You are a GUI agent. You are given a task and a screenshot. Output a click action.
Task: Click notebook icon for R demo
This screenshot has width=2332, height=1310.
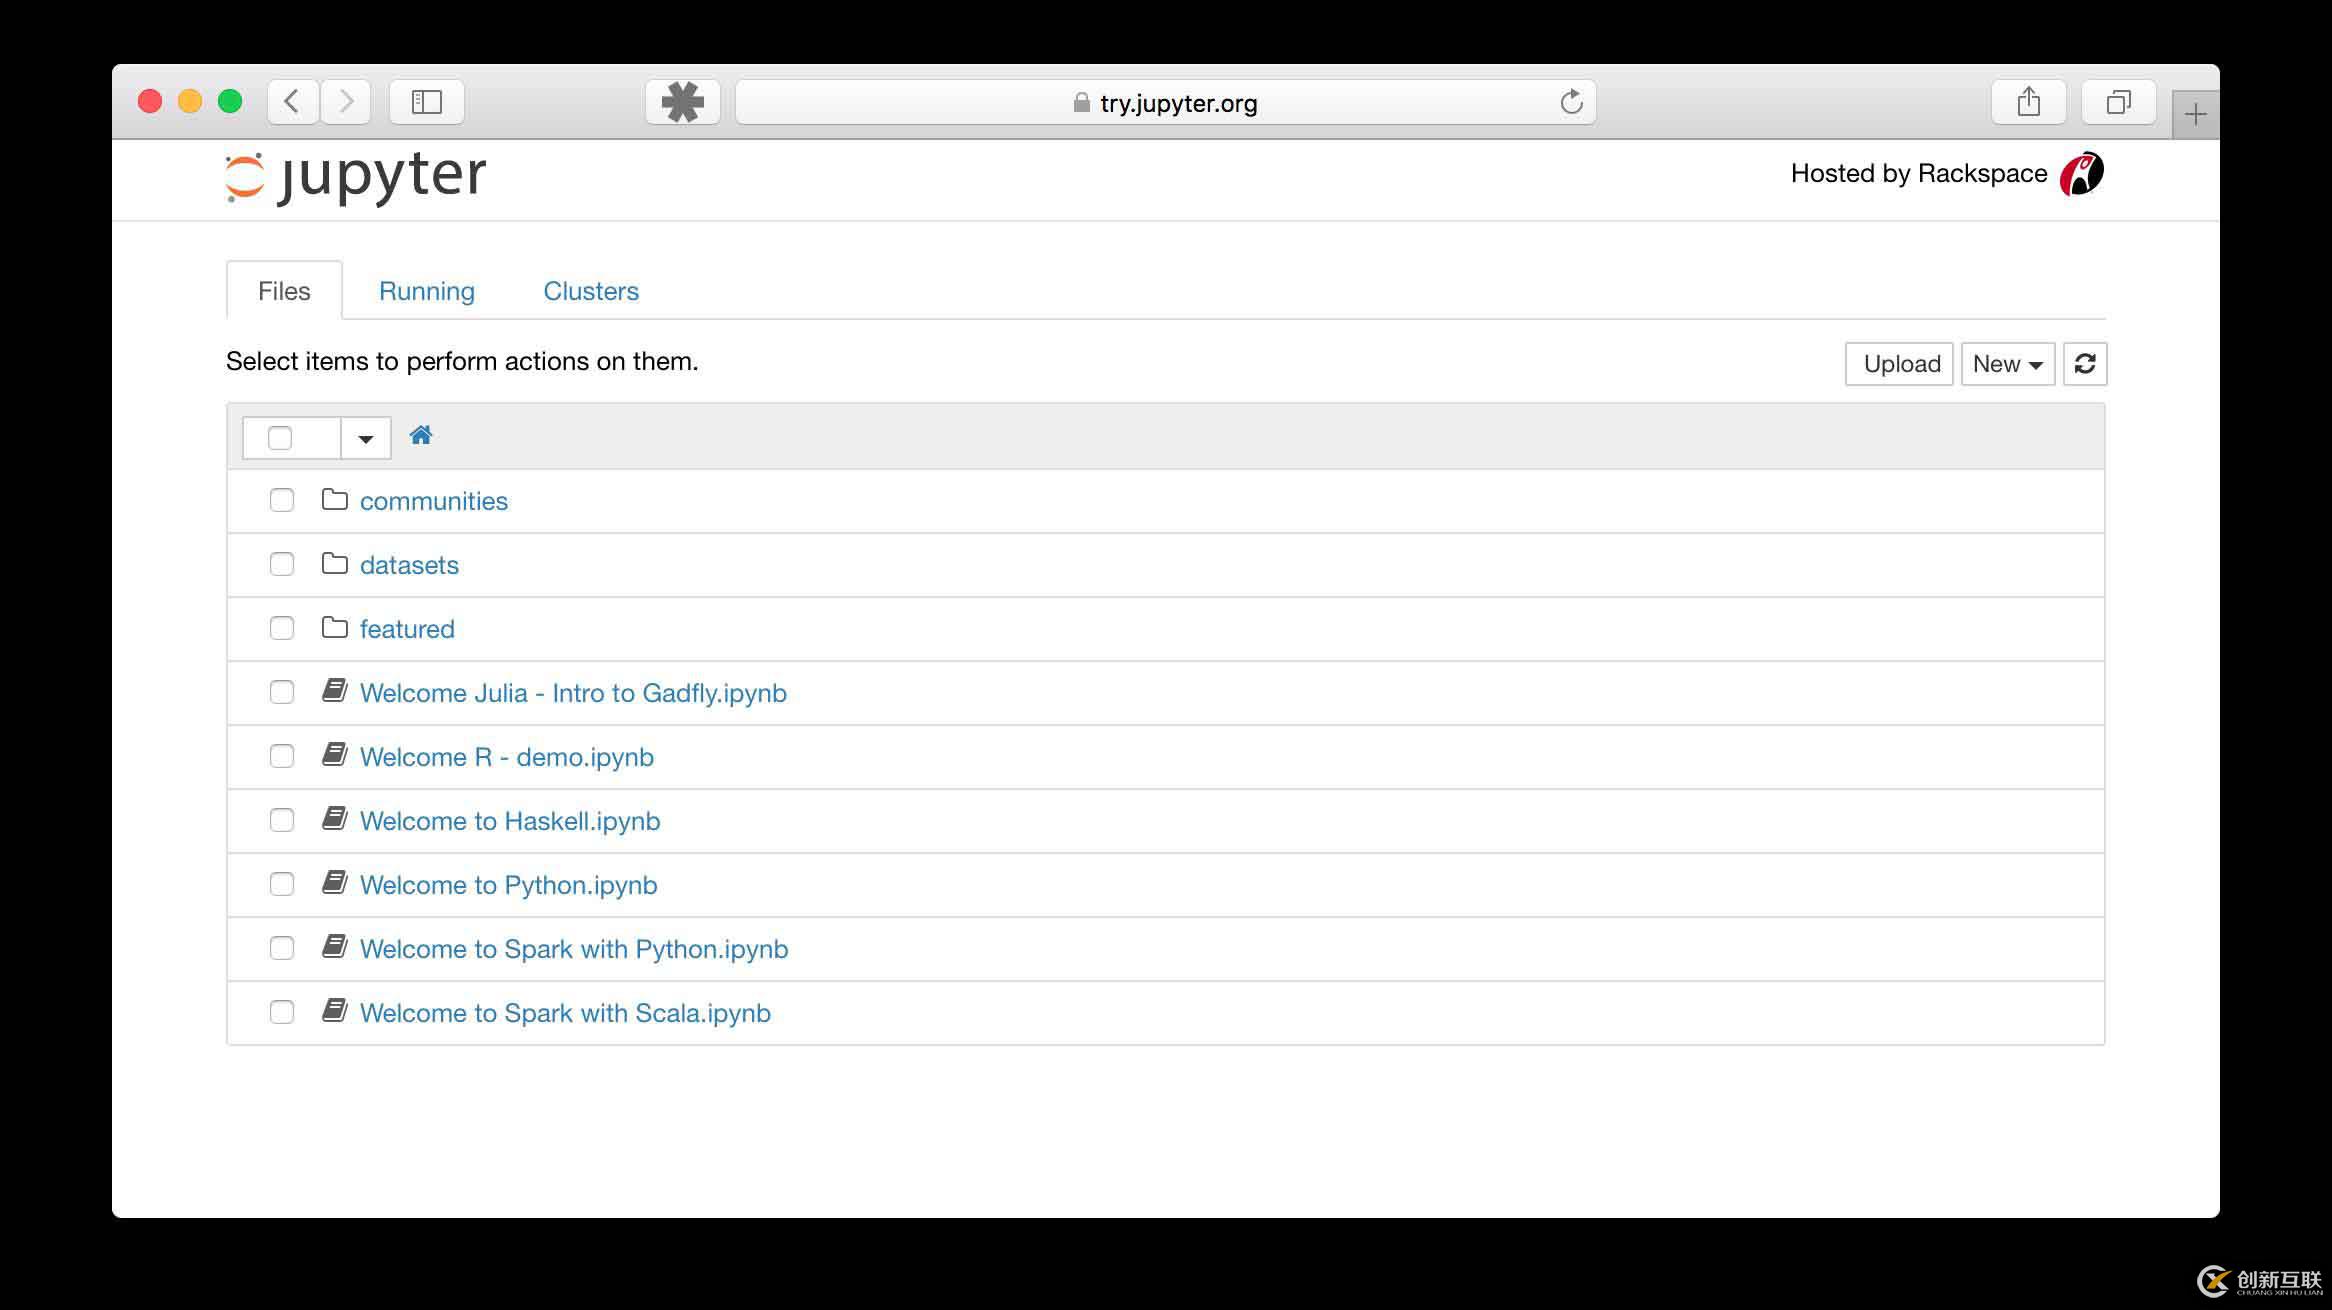(x=335, y=754)
